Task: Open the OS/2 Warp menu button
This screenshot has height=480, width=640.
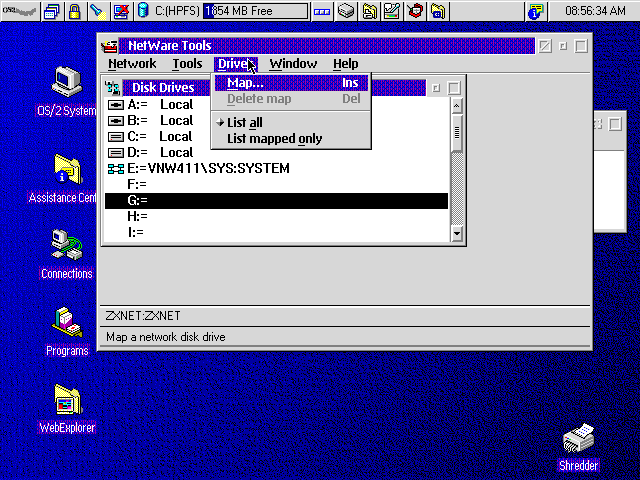Action: click(x=20, y=11)
